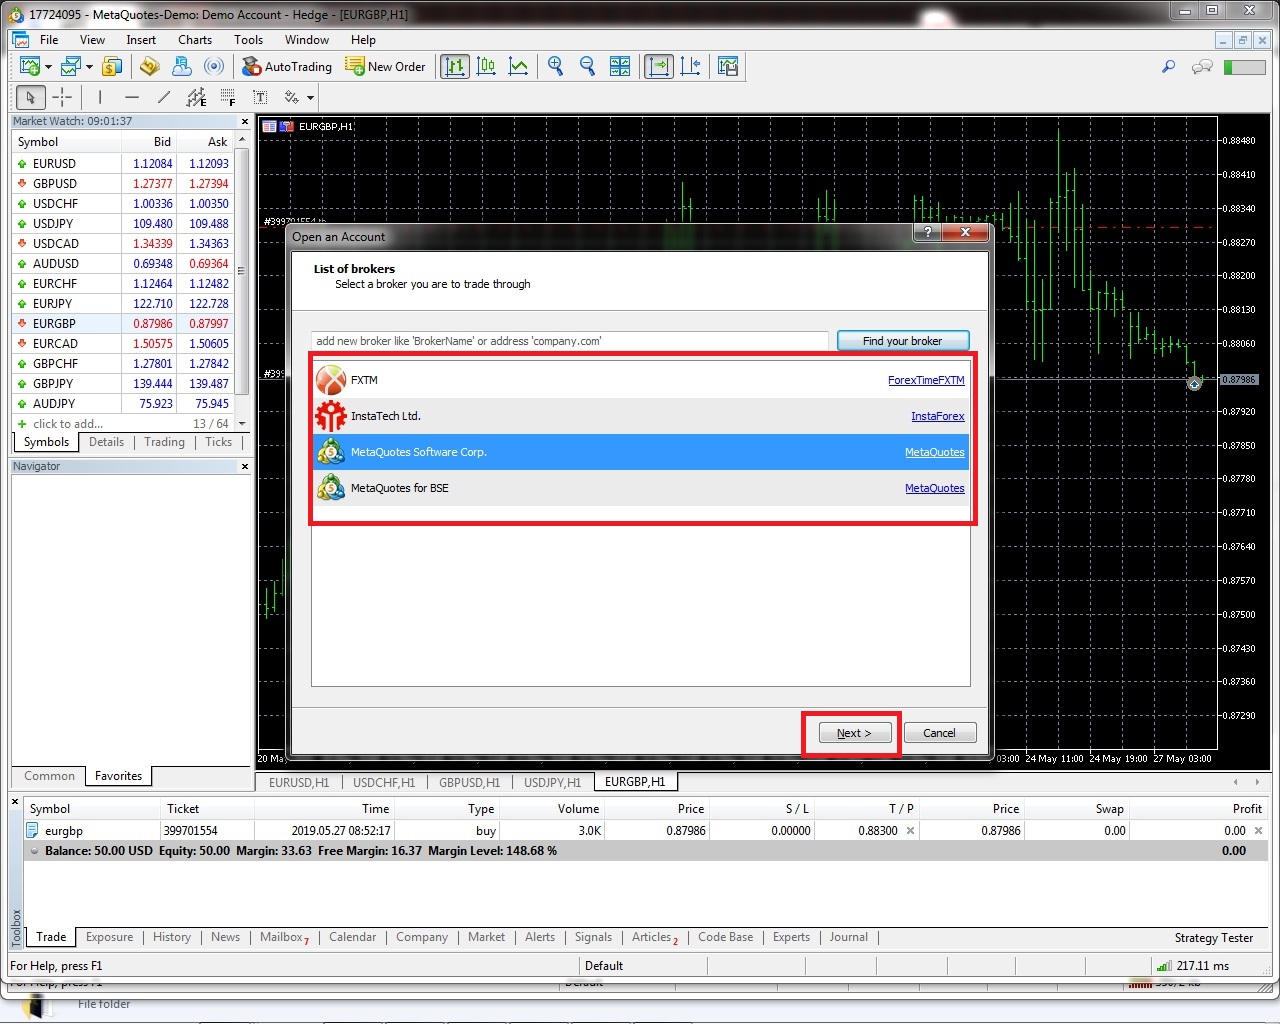
Task: Click 'click to add...' symbol field
Action: point(68,424)
